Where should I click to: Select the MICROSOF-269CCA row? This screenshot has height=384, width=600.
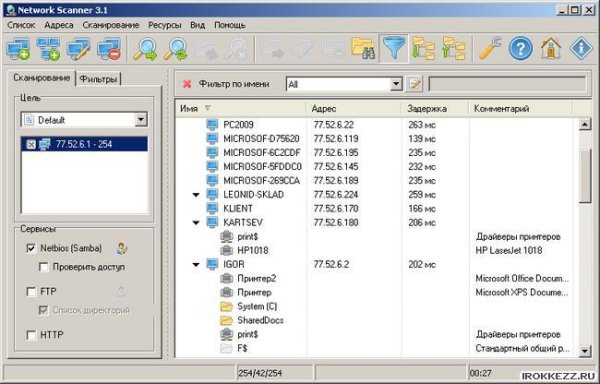click(x=262, y=181)
